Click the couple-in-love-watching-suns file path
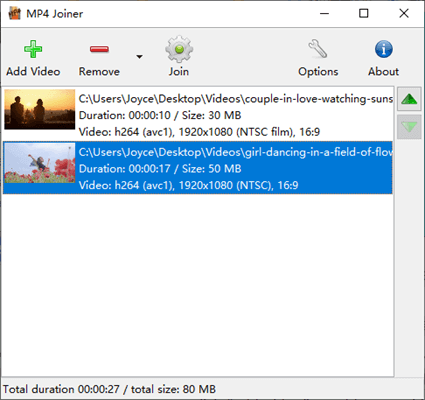Image resolution: width=425 pixels, height=400 pixels. [x=236, y=99]
